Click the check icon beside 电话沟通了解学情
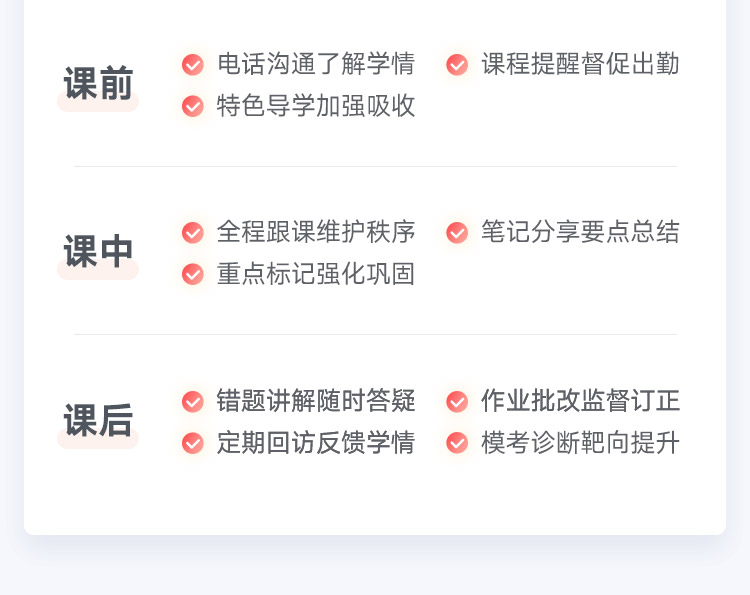The height and width of the screenshot is (595, 750). pyautogui.click(x=193, y=65)
